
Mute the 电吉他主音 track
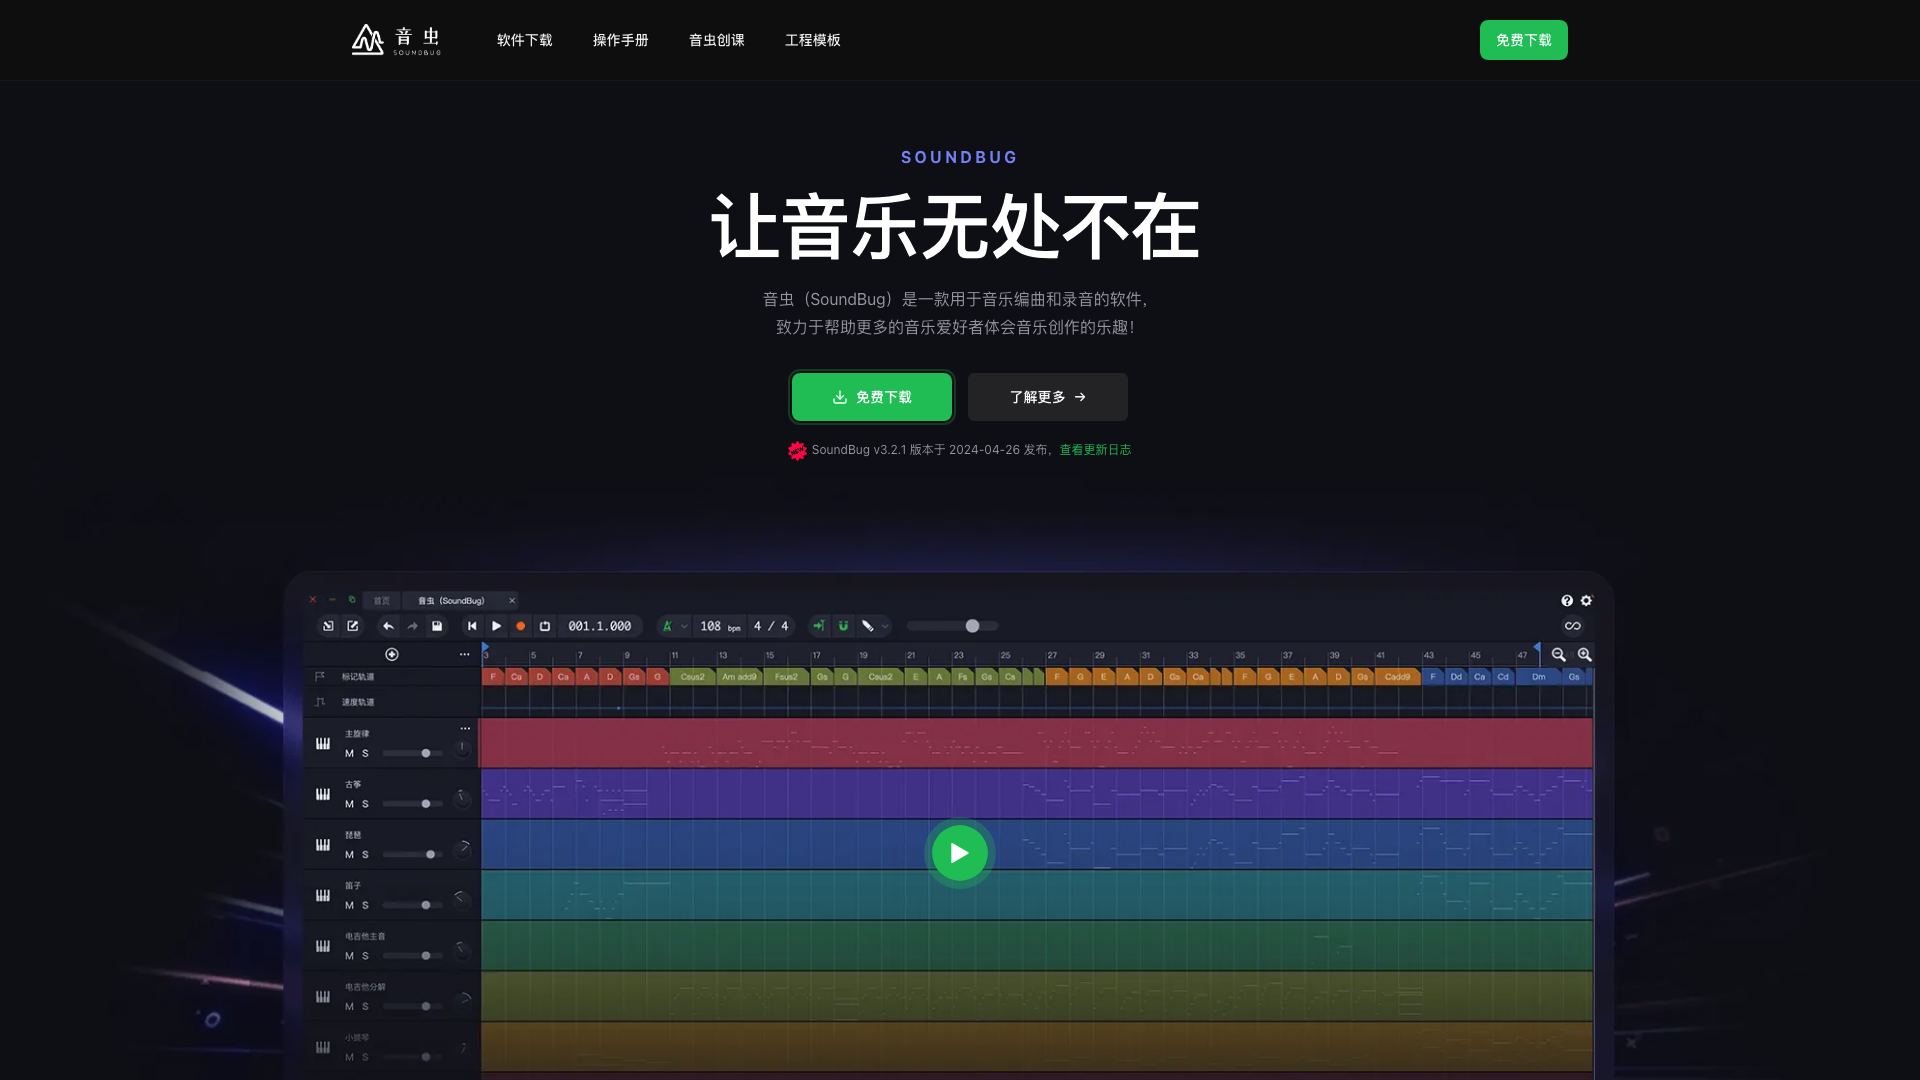coord(349,956)
